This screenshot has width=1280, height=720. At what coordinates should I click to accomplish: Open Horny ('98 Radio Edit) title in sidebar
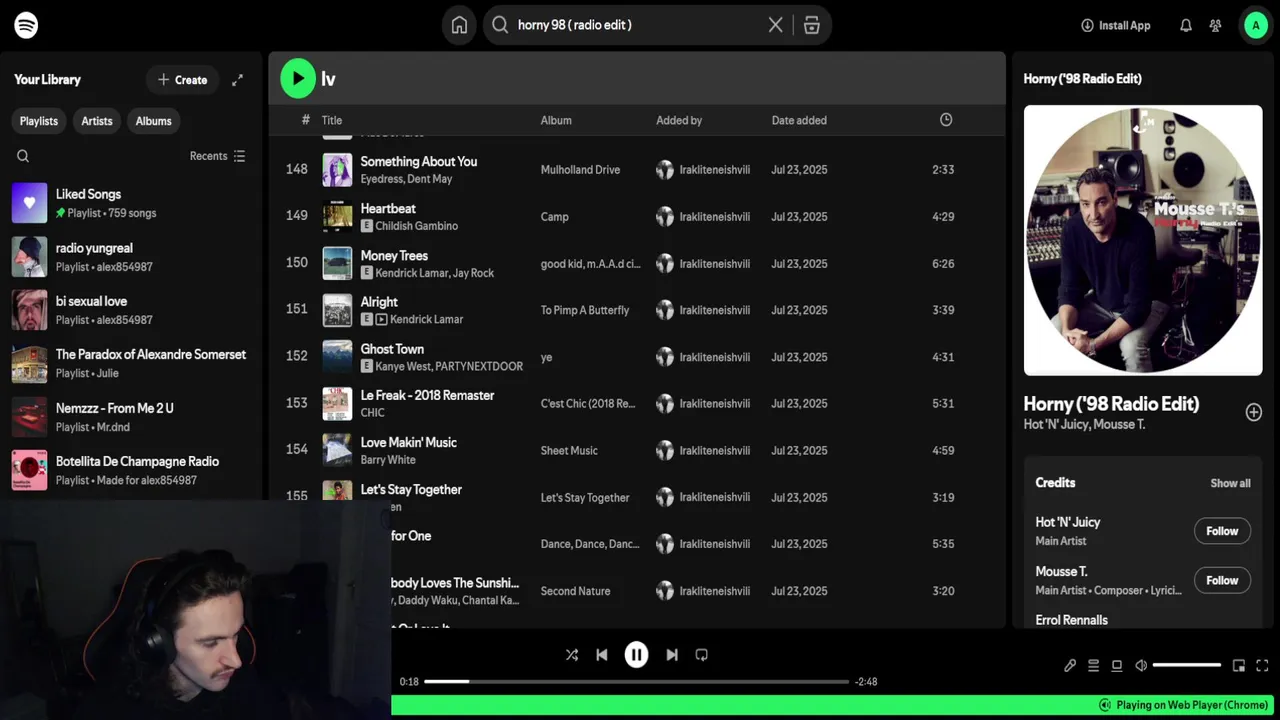(x=1111, y=404)
